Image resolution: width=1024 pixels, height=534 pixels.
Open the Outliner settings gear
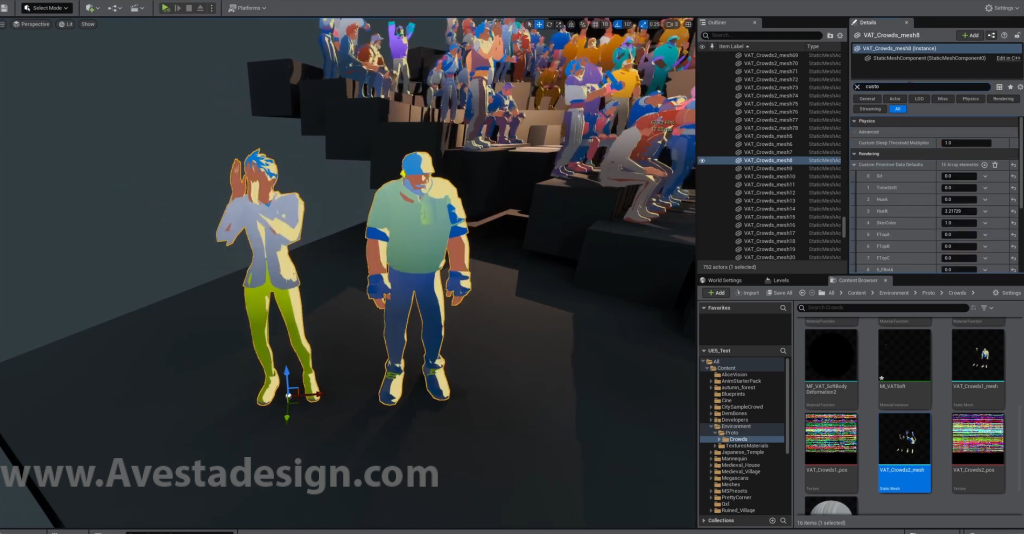click(x=840, y=35)
